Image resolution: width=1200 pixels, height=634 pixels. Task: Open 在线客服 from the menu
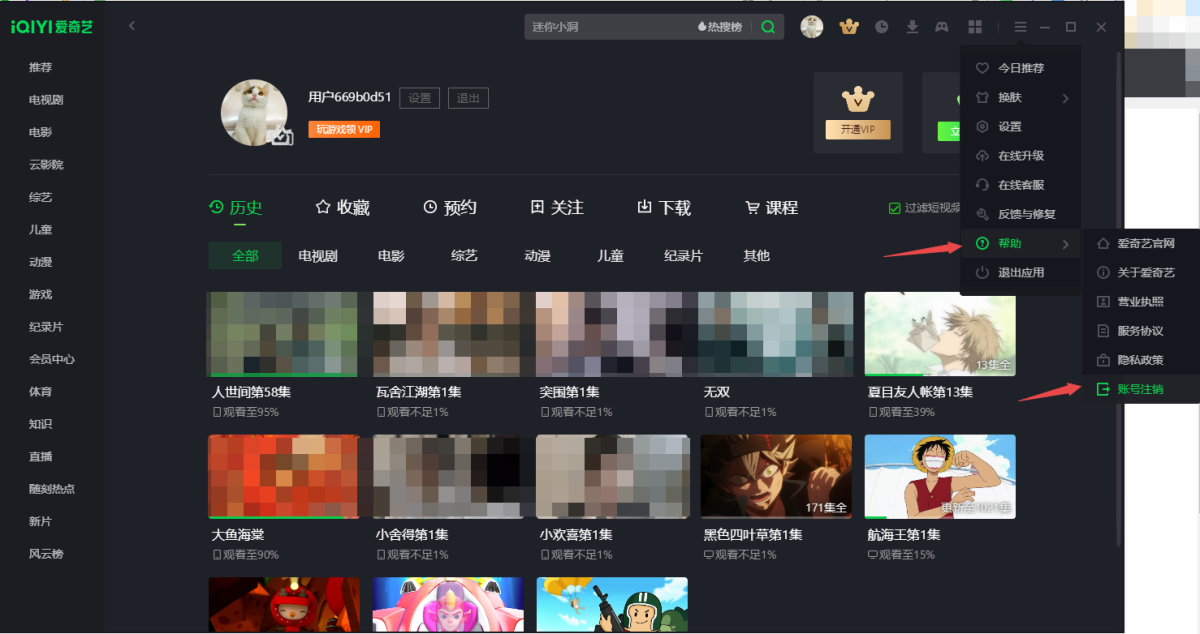[x=1020, y=185]
